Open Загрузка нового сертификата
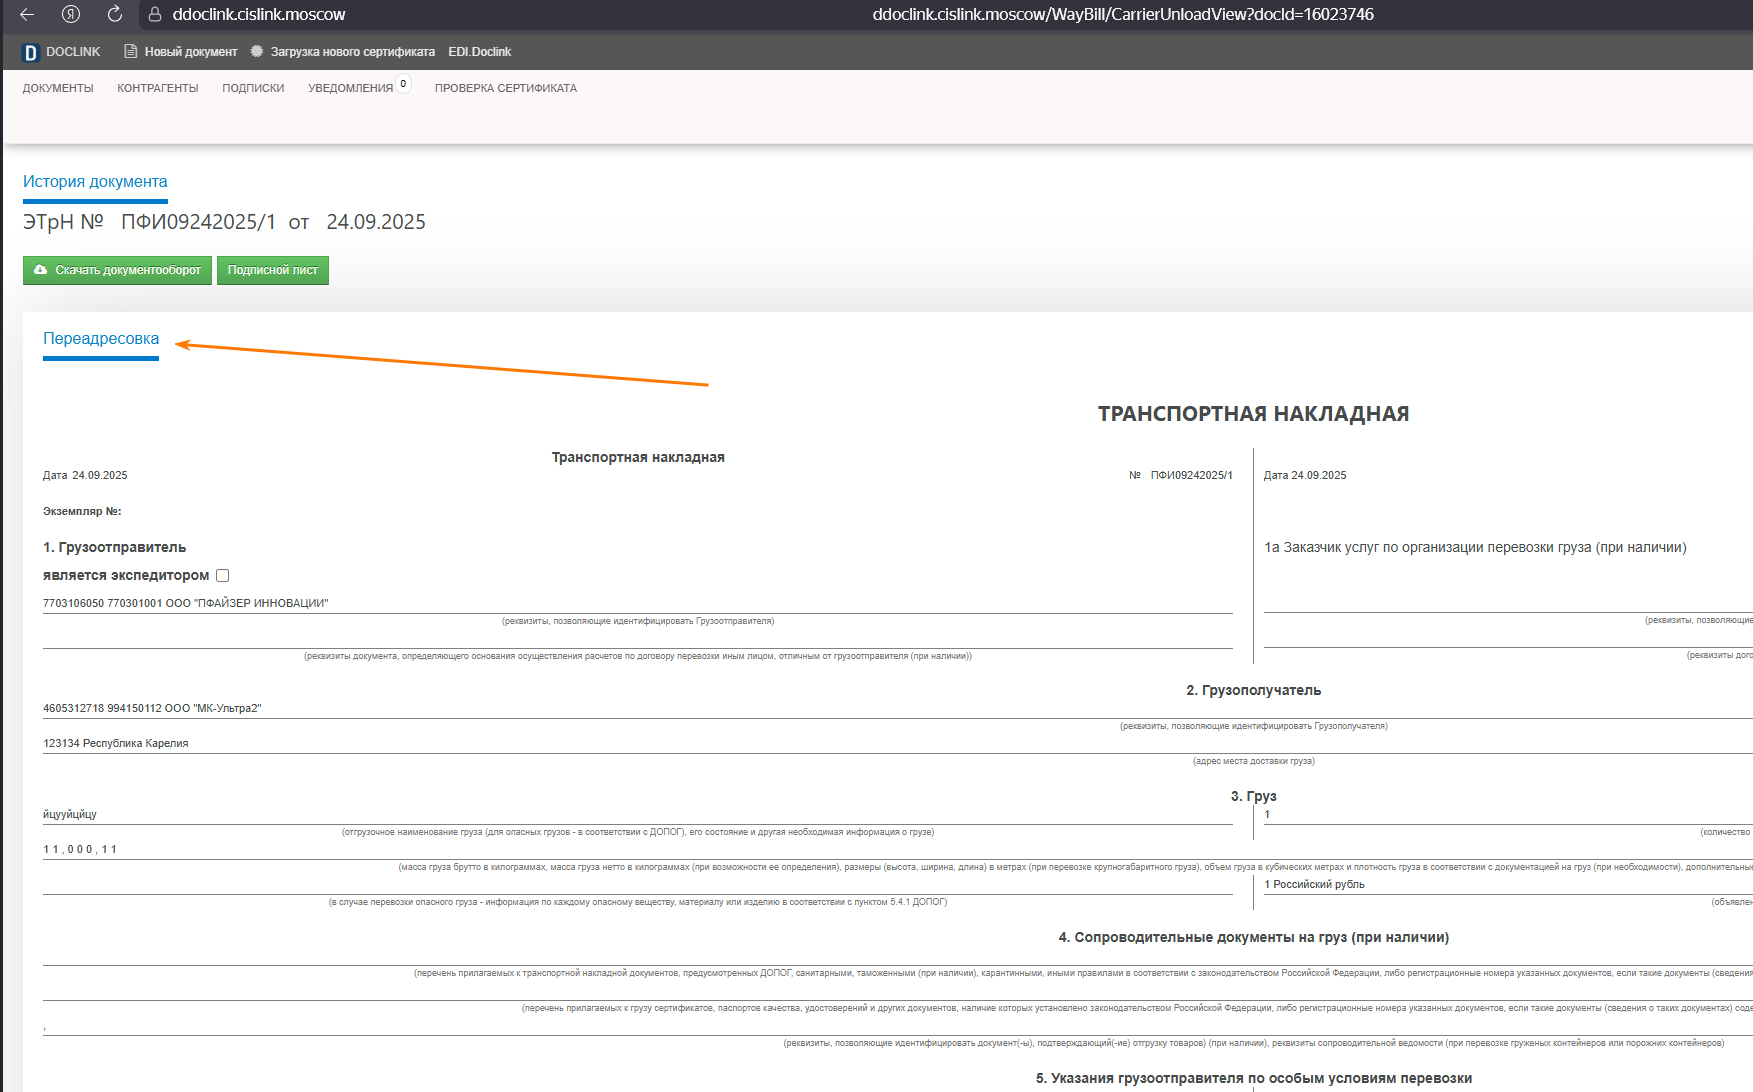 coord(352,52)
